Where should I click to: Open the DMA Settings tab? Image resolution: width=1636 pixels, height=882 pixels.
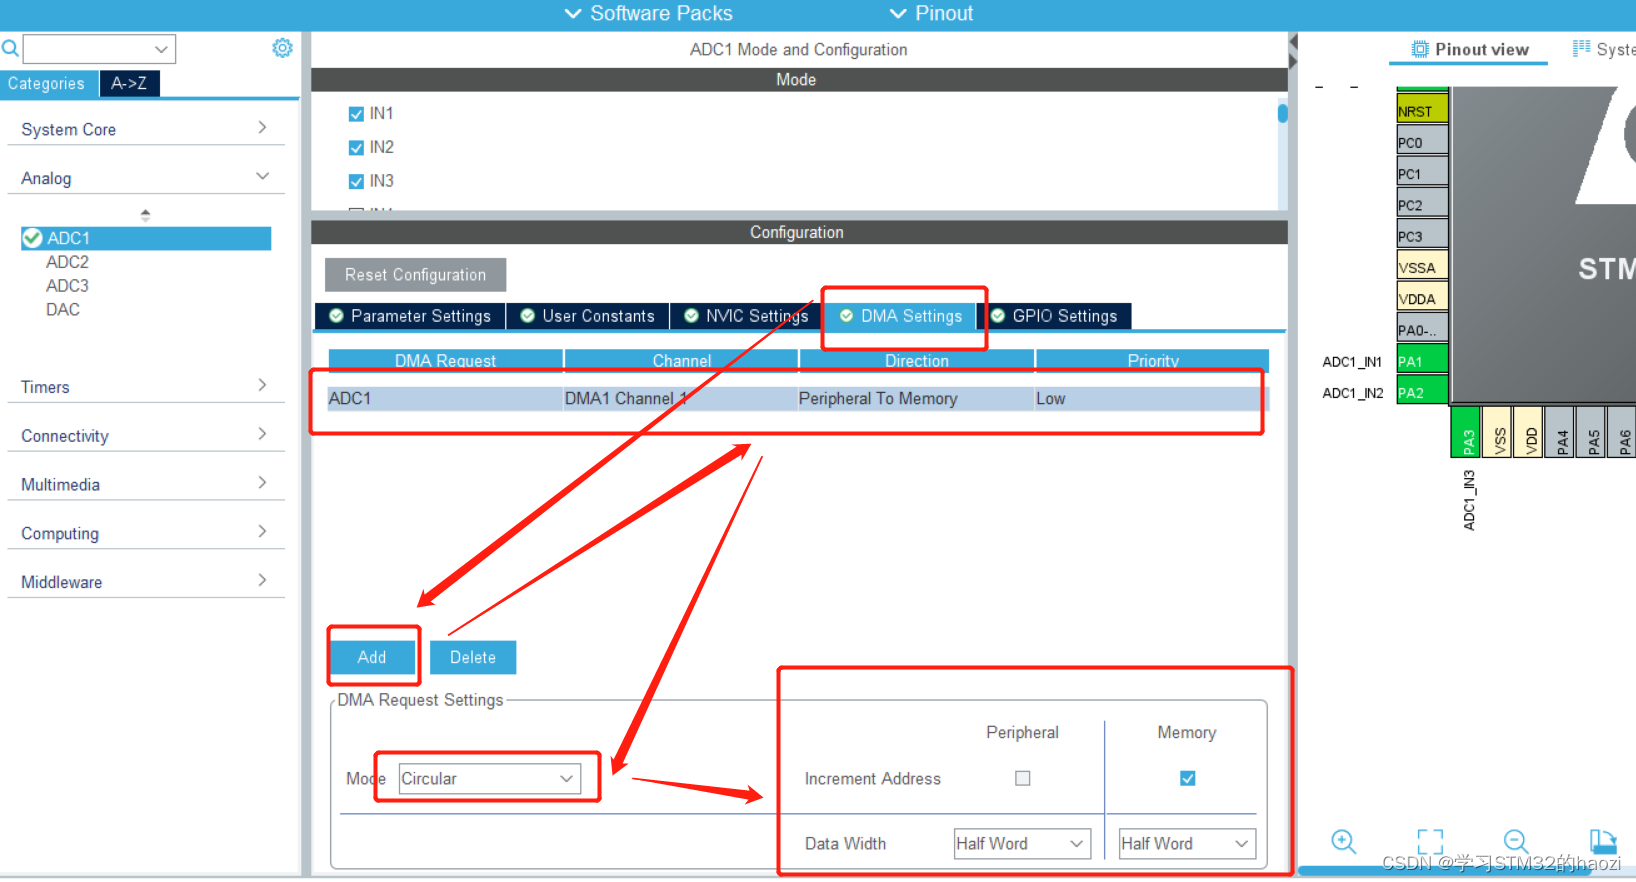[901, 316]
